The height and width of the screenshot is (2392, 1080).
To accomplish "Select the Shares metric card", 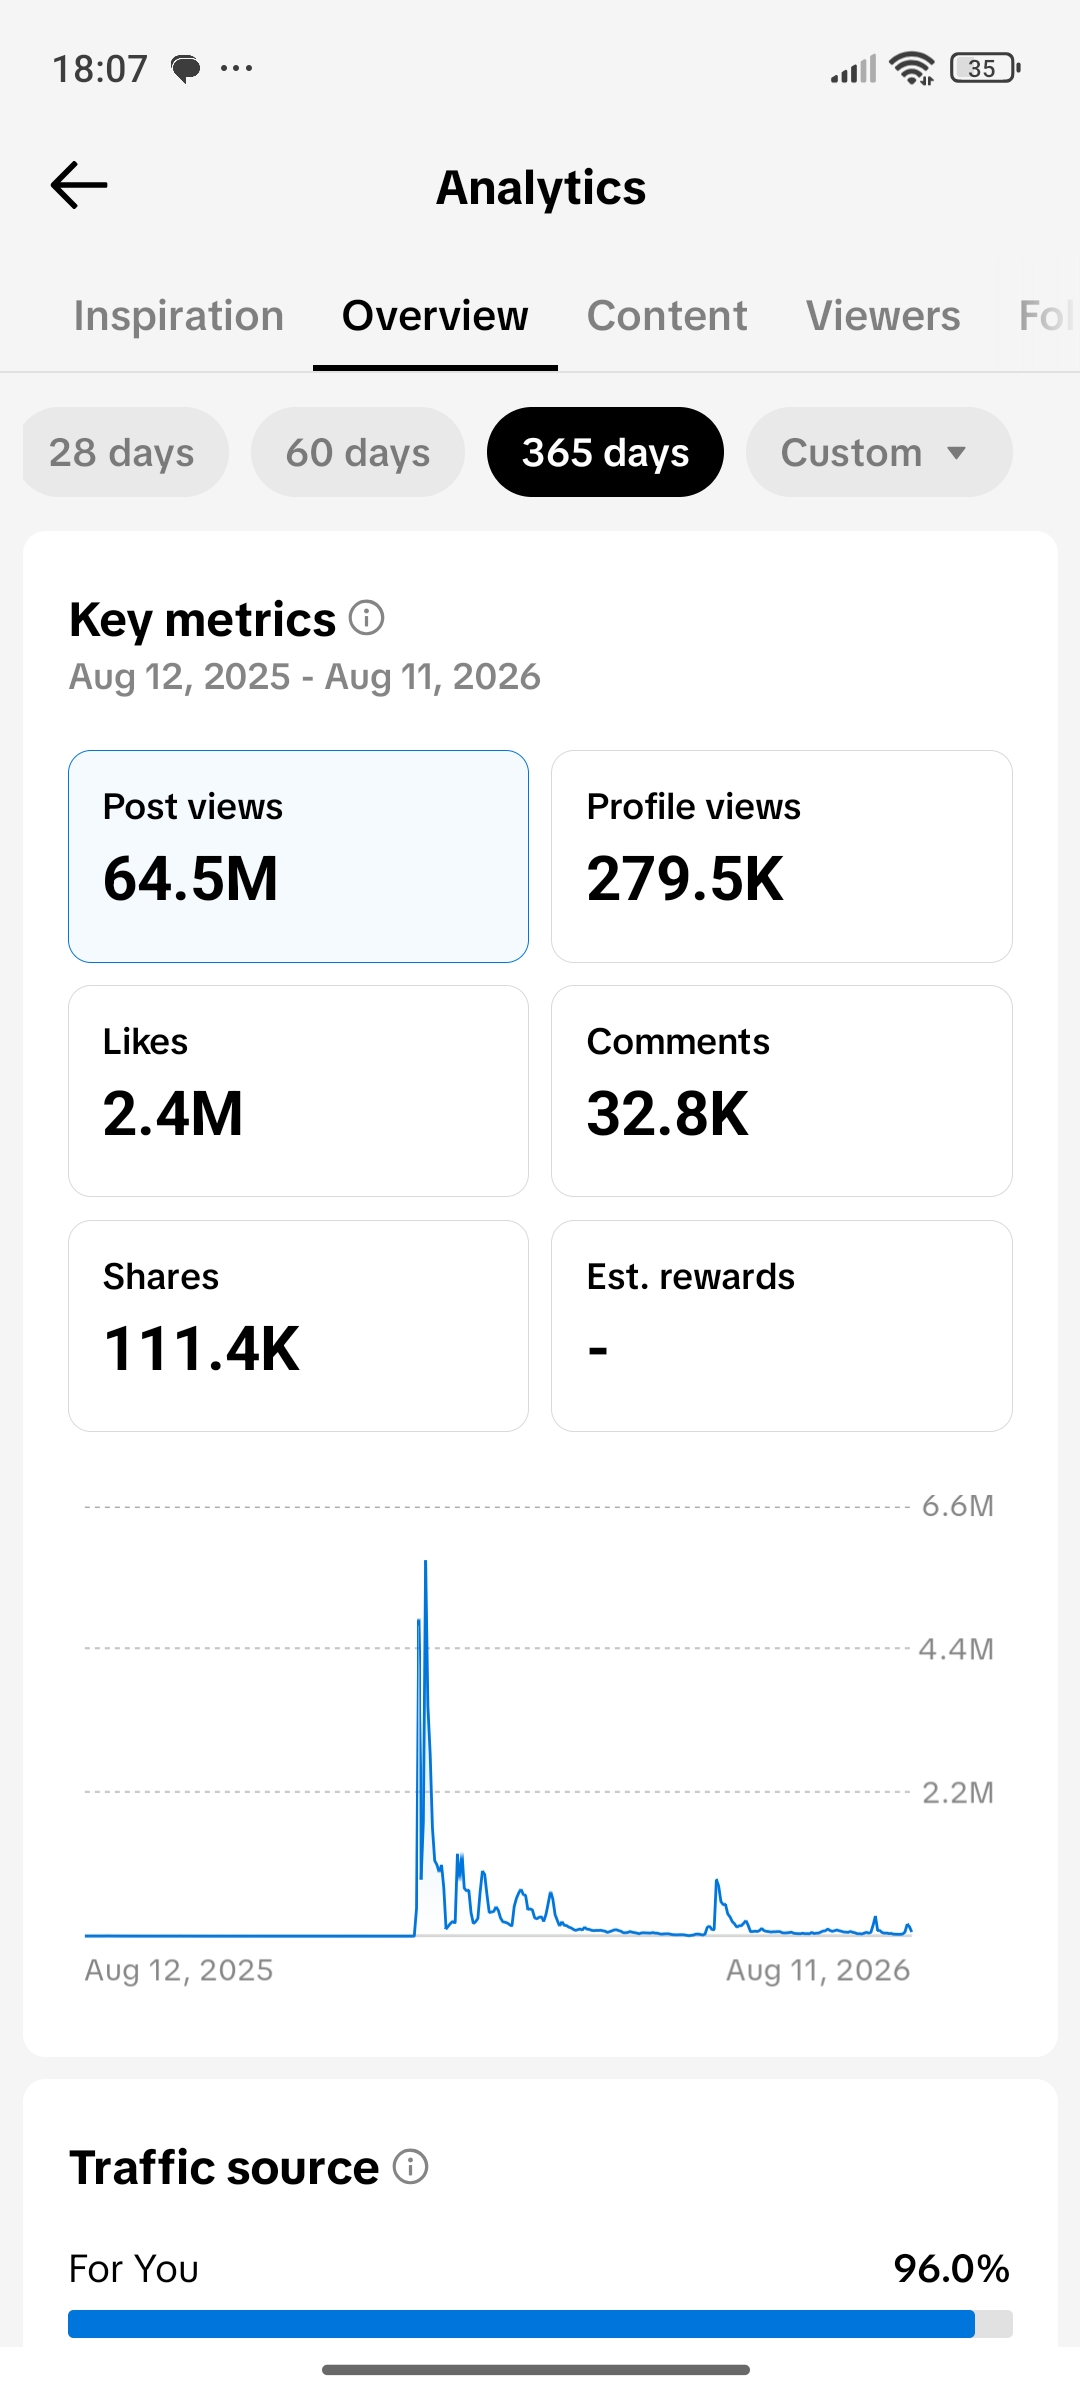I will (x=298, y=1326).
